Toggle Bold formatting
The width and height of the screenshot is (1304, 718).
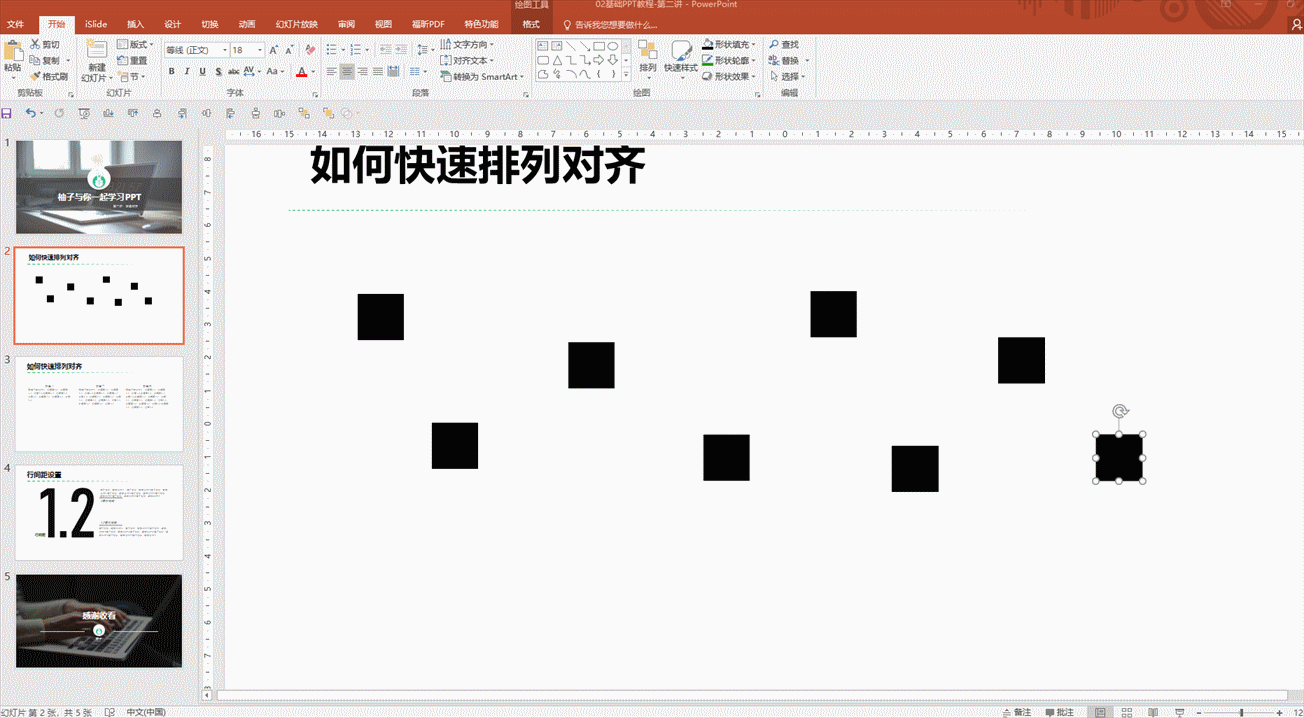[x=172, y=72]
